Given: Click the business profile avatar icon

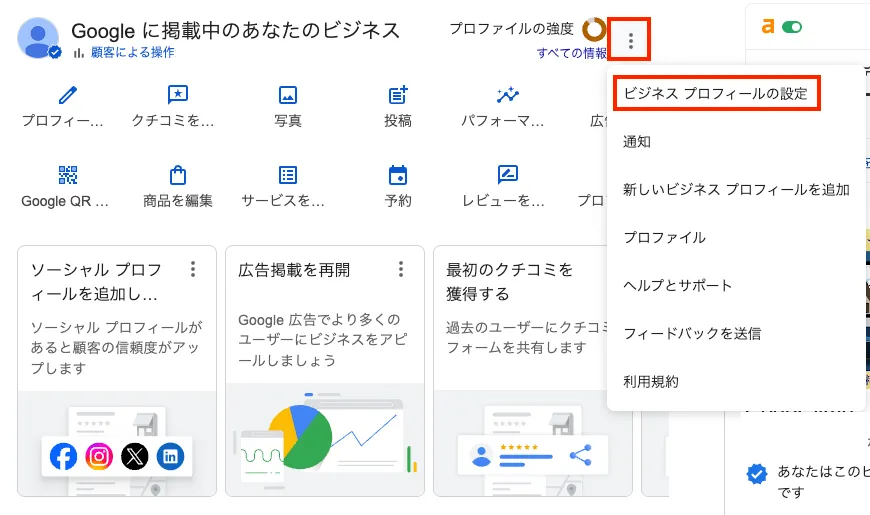Looking at the screenshot, I should (38, 38).
